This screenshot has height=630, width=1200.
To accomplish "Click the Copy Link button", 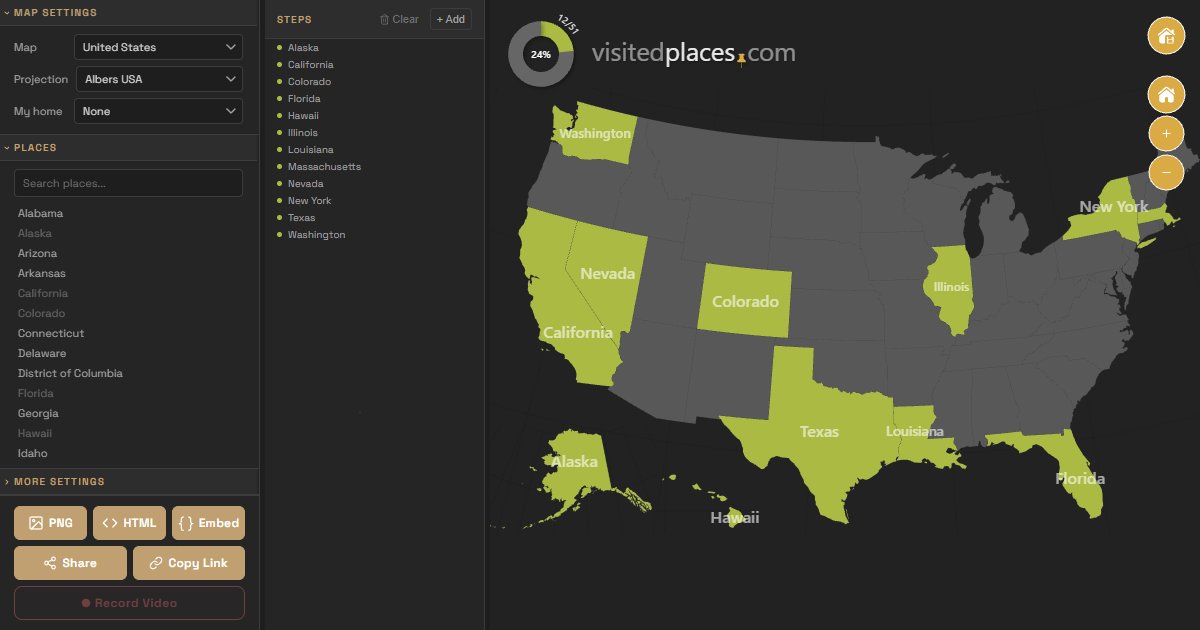I will pos(189,563).
